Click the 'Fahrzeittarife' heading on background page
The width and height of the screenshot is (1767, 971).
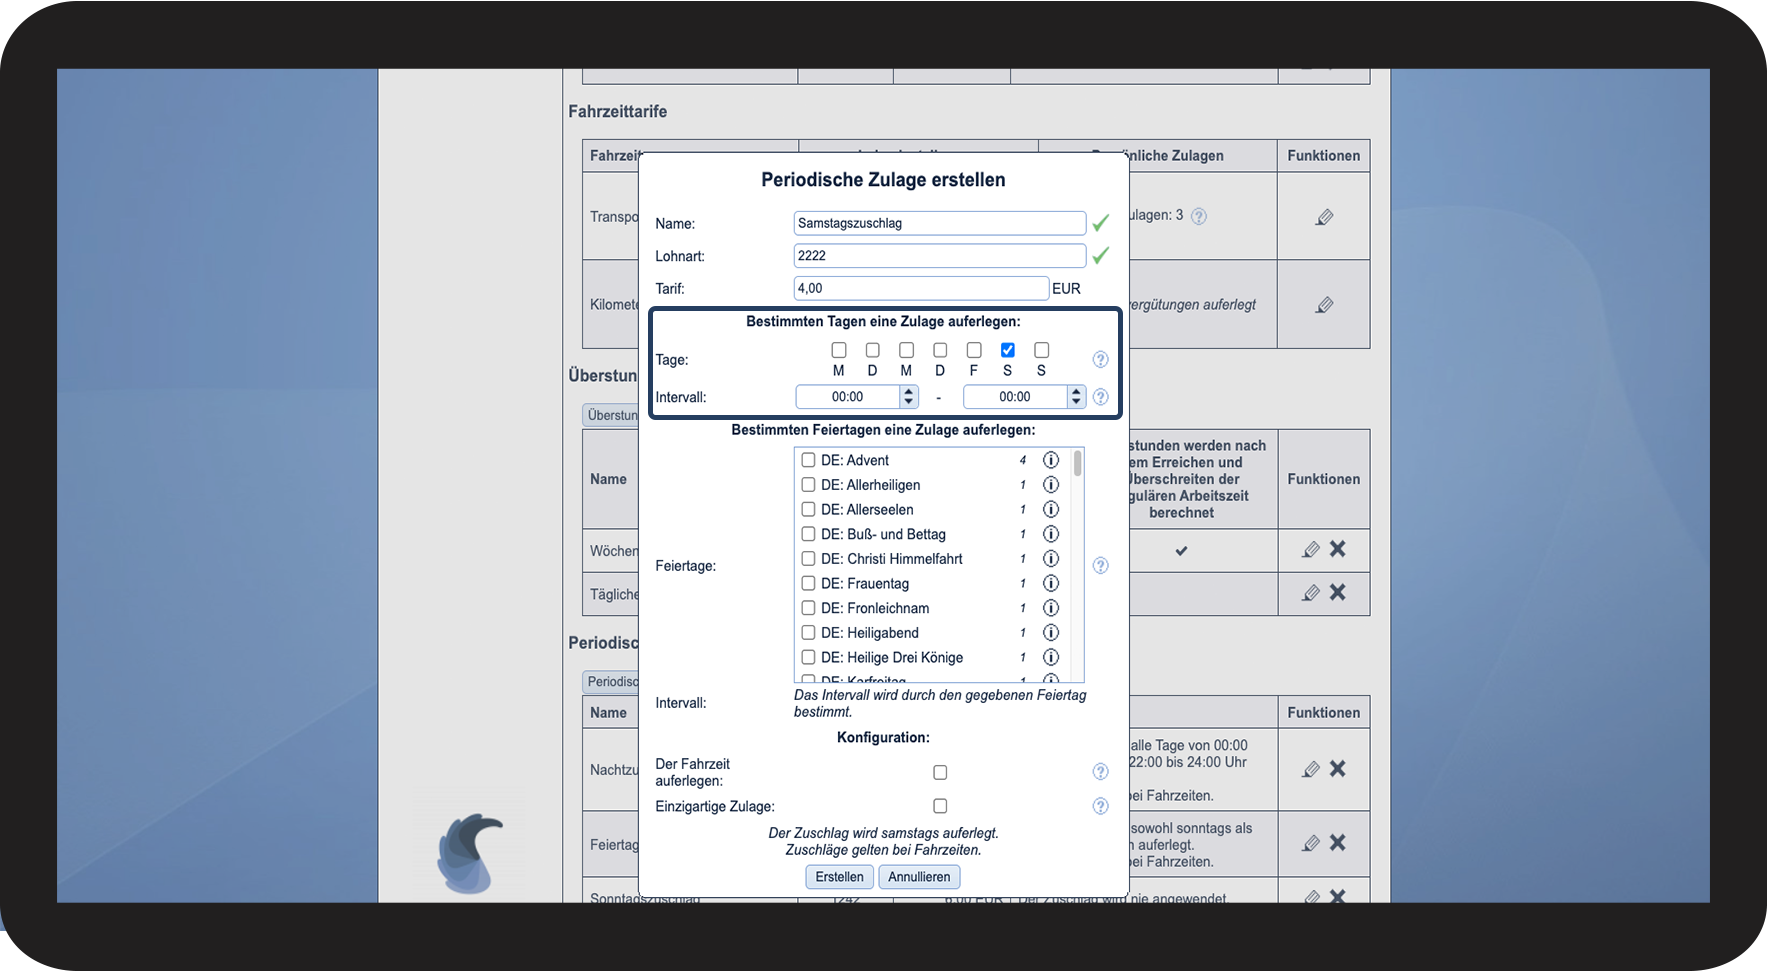coord(617,111)
